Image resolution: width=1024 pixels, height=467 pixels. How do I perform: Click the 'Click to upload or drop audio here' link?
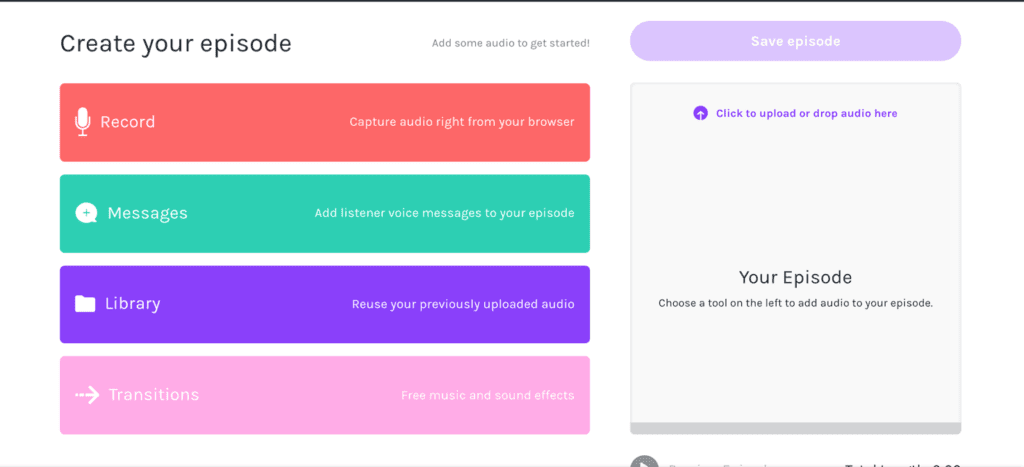click(x=806, y=114)
